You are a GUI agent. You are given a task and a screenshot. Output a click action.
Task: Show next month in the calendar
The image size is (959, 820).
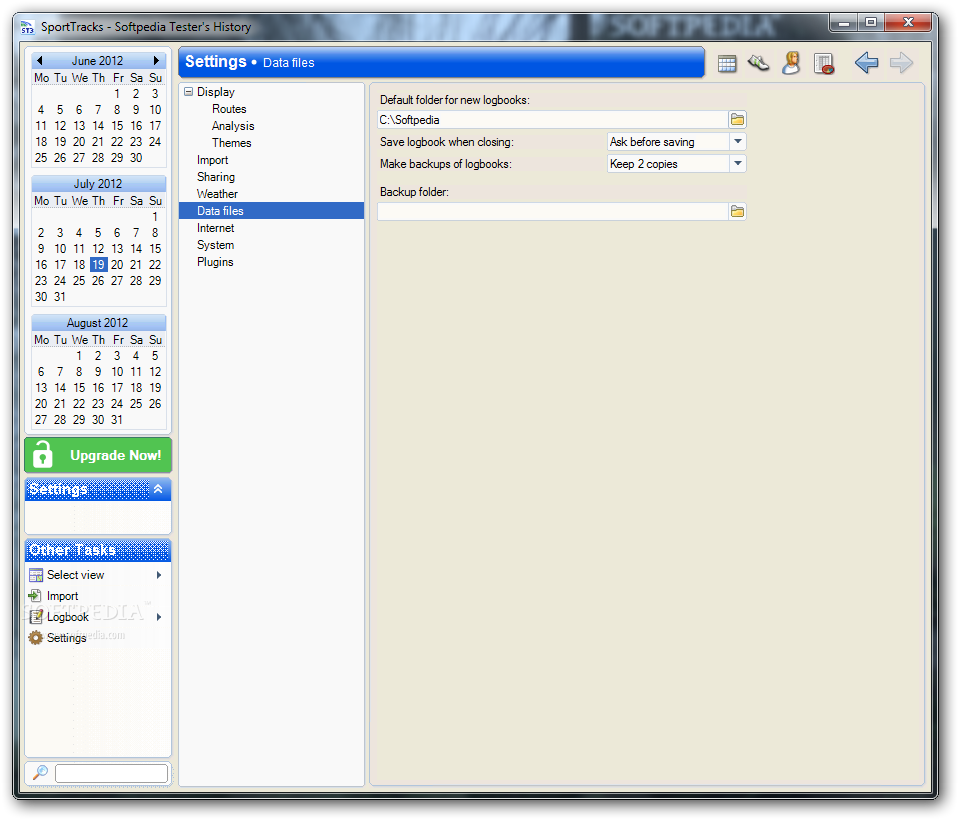click(x=157, y=61)
